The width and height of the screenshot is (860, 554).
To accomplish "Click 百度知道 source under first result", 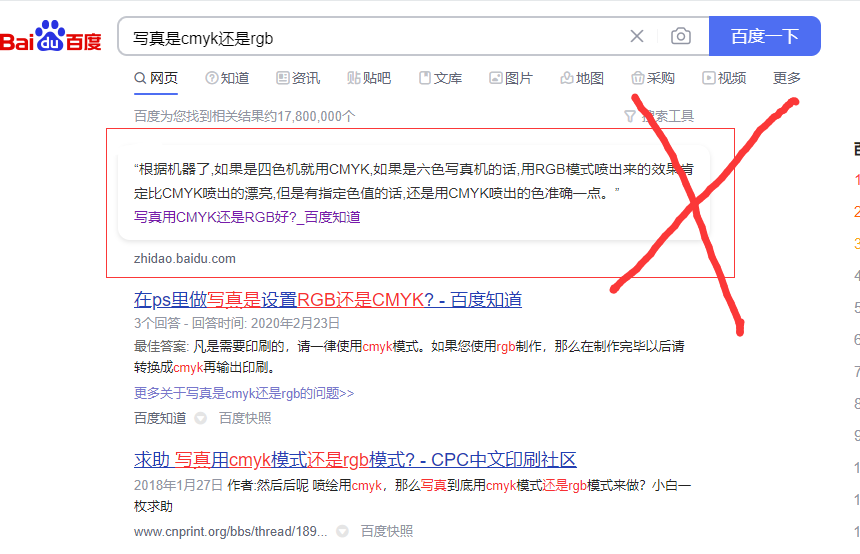I will (x=160, y=419).
